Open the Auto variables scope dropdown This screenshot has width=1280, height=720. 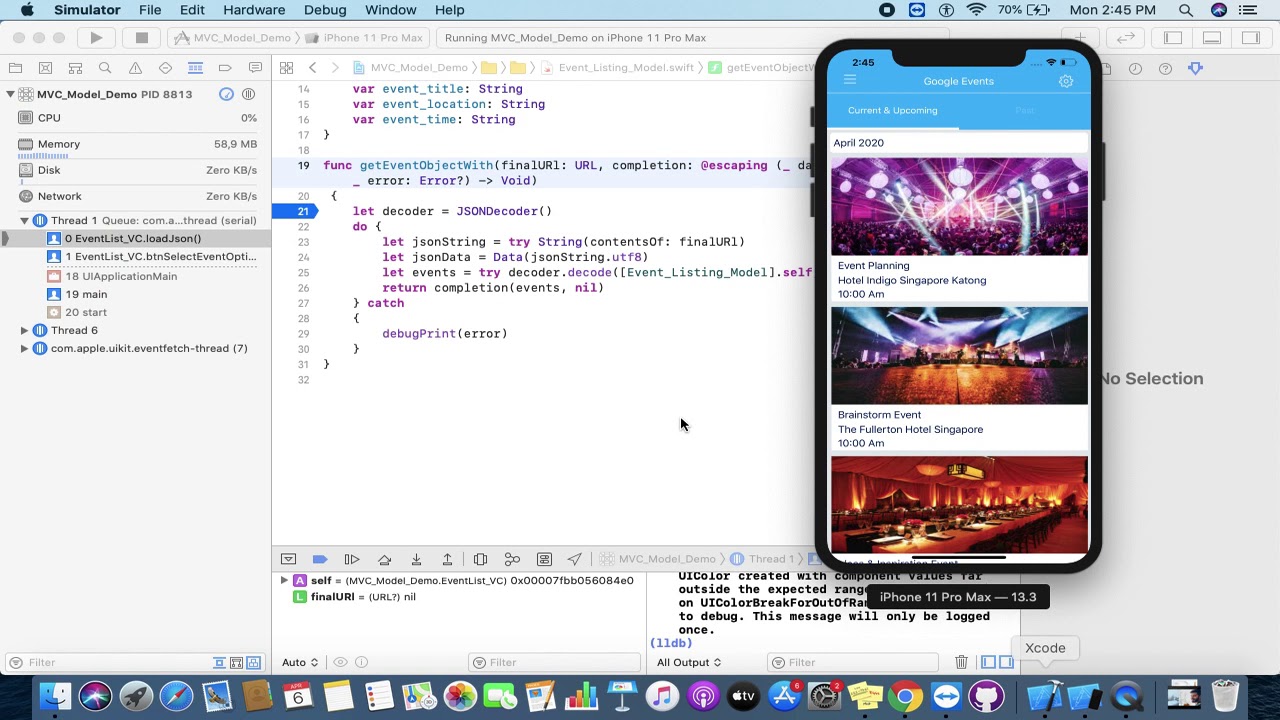tap(300, 662)
